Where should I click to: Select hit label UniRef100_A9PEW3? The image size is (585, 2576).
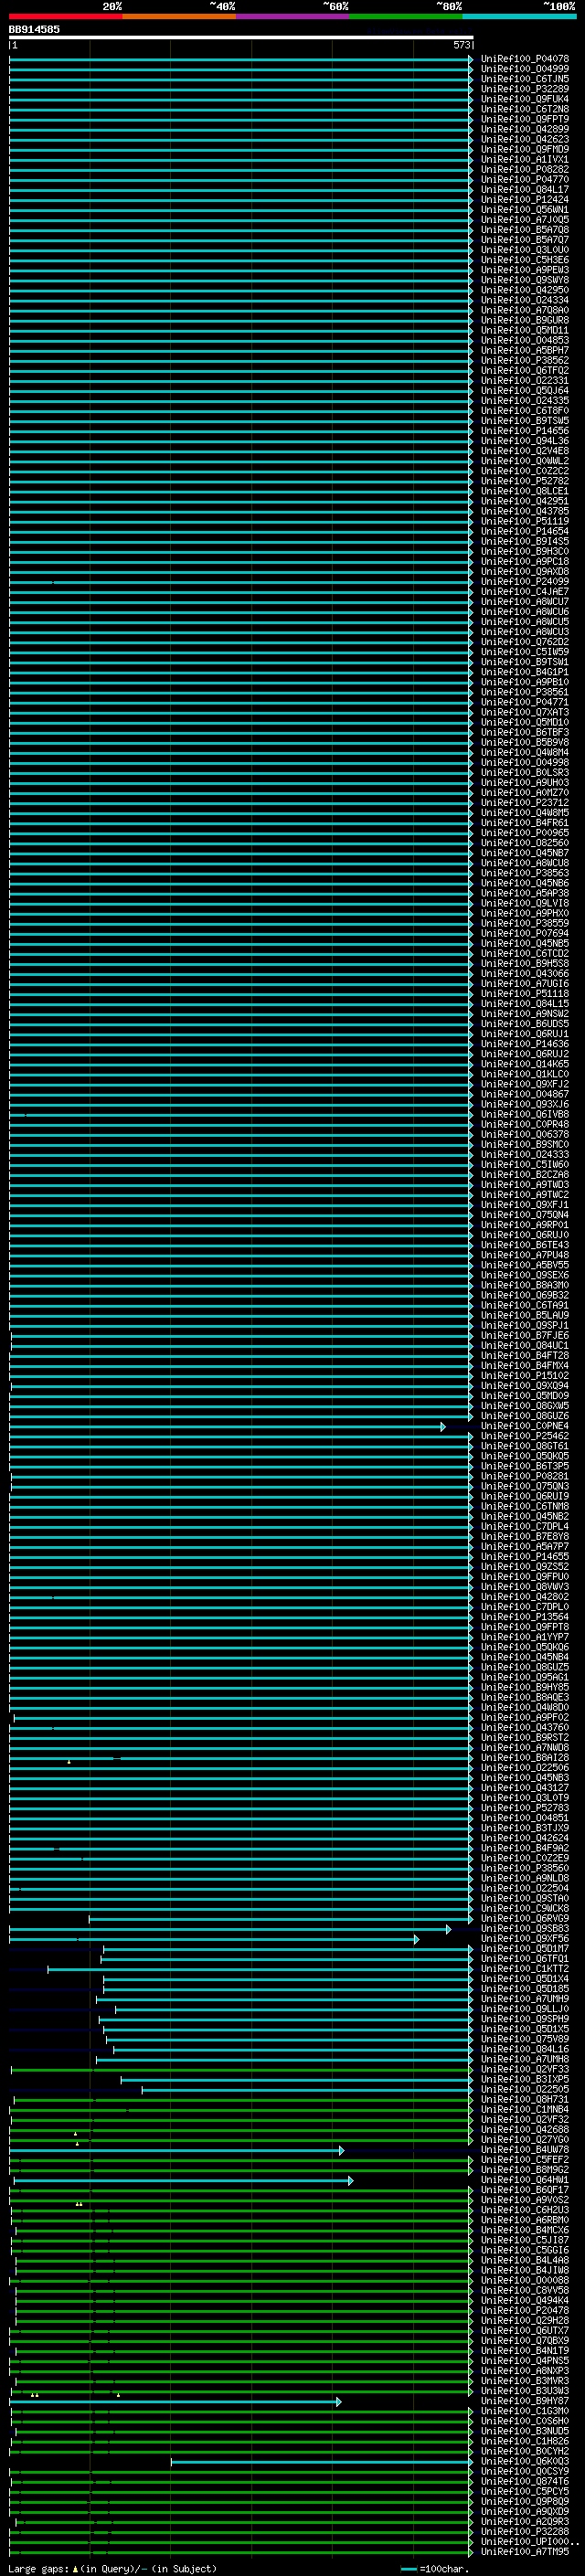(525, 270)
